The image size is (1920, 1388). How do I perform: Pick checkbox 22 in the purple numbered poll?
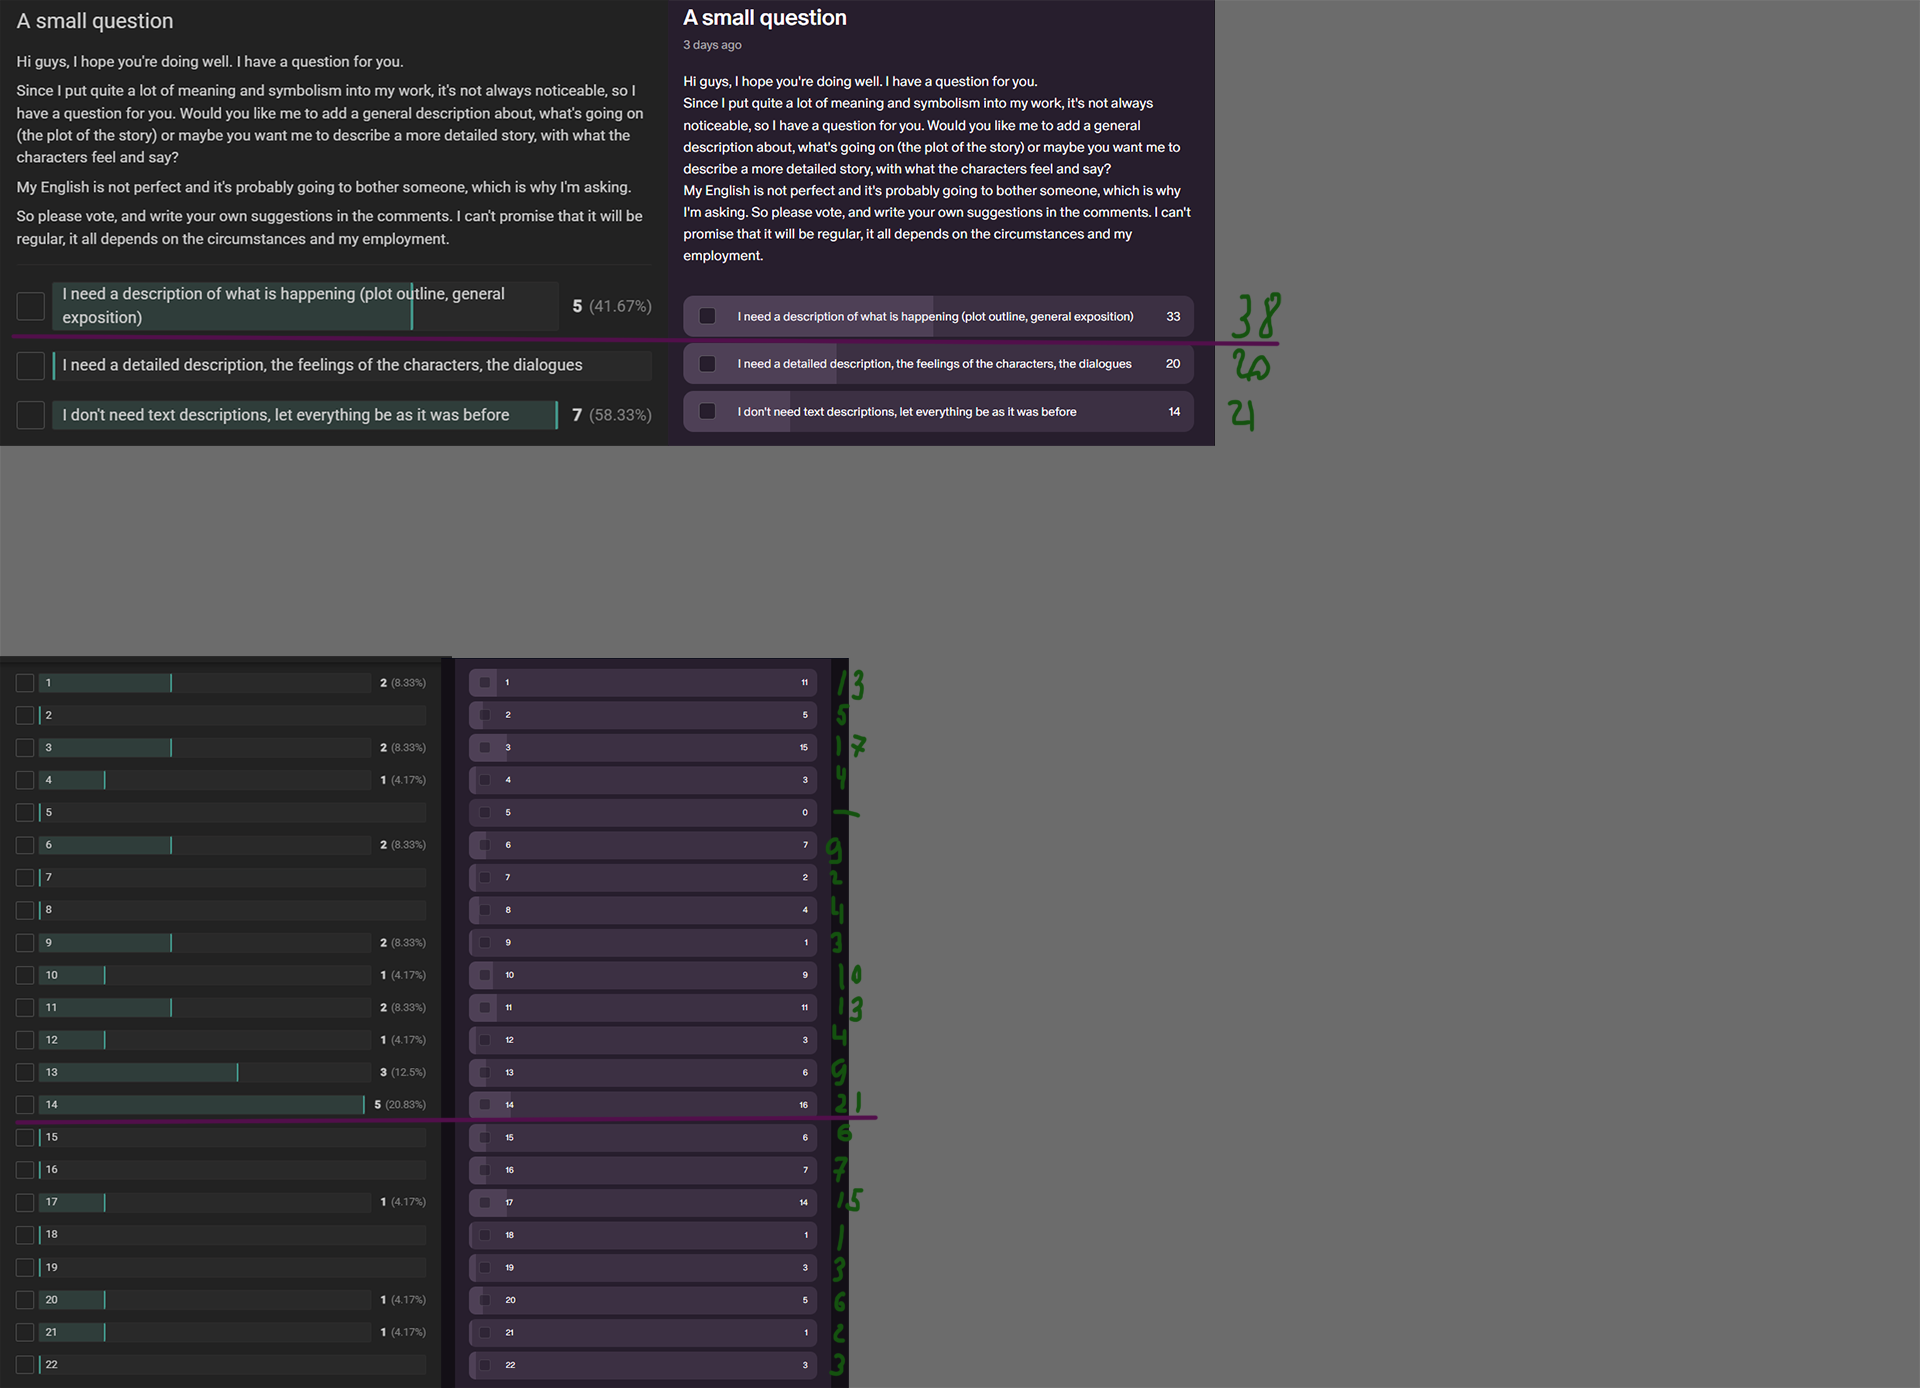[485, 1365]
